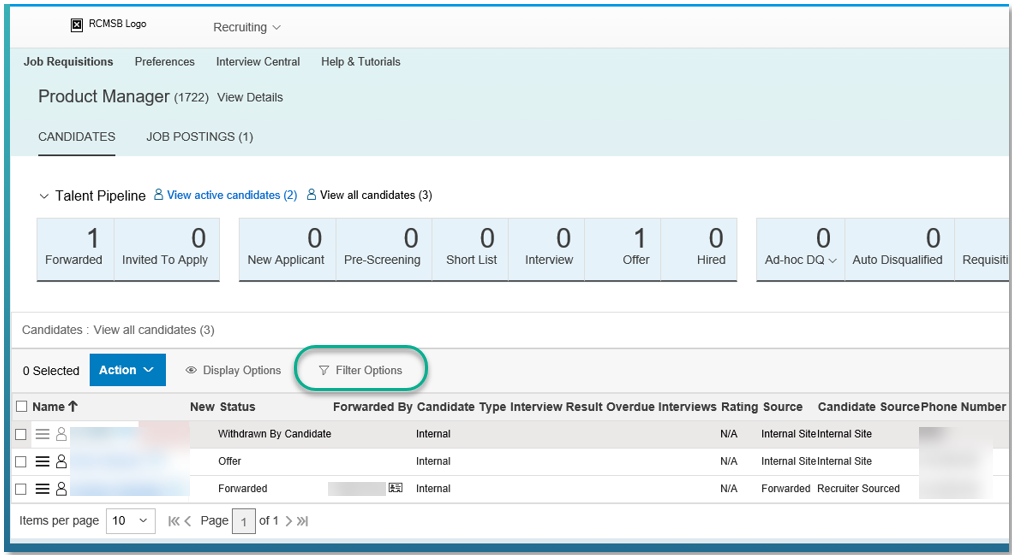Sort by Rating column header
The height and width of the screenshot is (555, 1012).
tap(739, 407)
